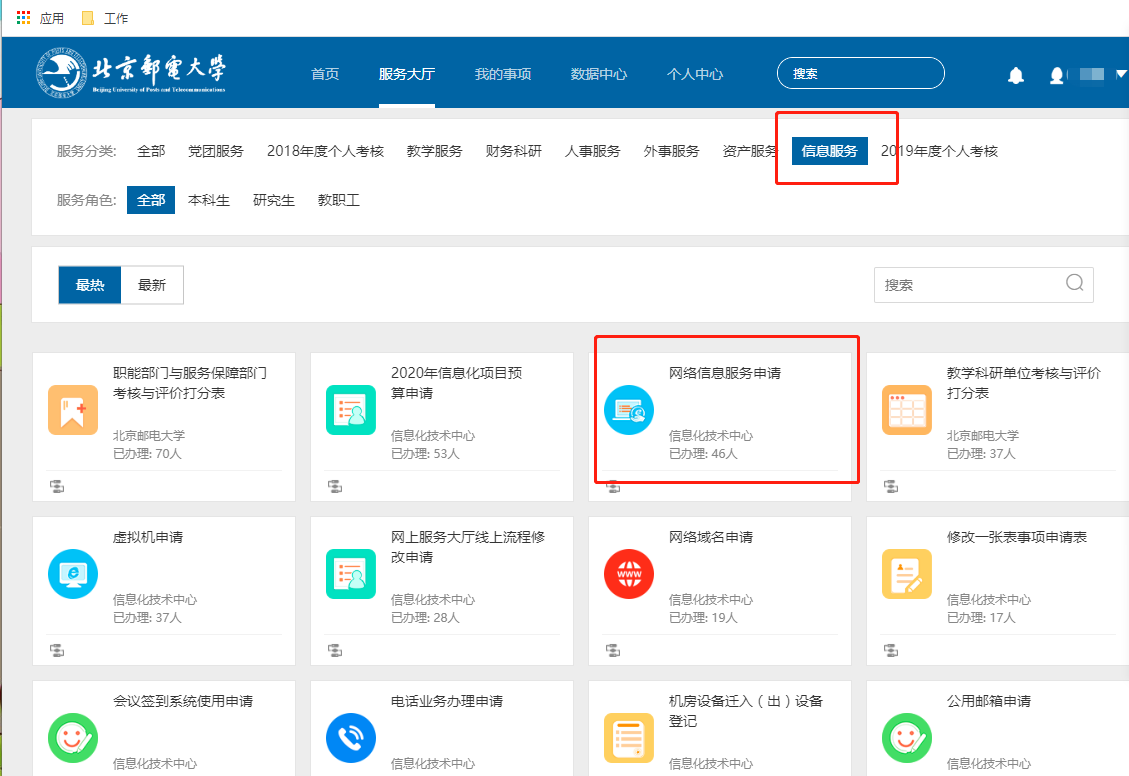1129x776 pixels.
Task: Select the 全部 service category filter
Action: tap(151, 151)
